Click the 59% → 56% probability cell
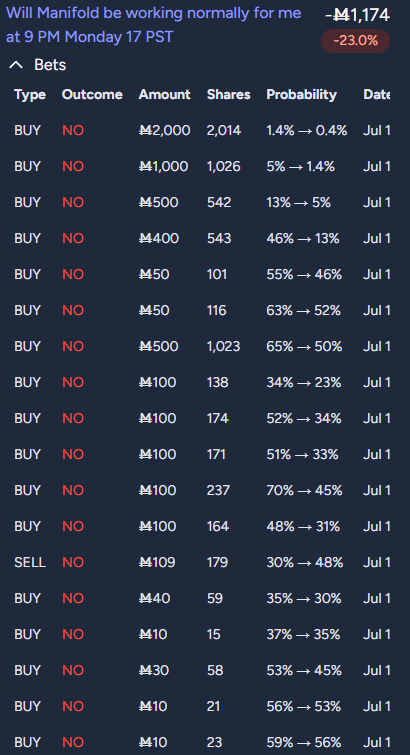 pos(304,742)
